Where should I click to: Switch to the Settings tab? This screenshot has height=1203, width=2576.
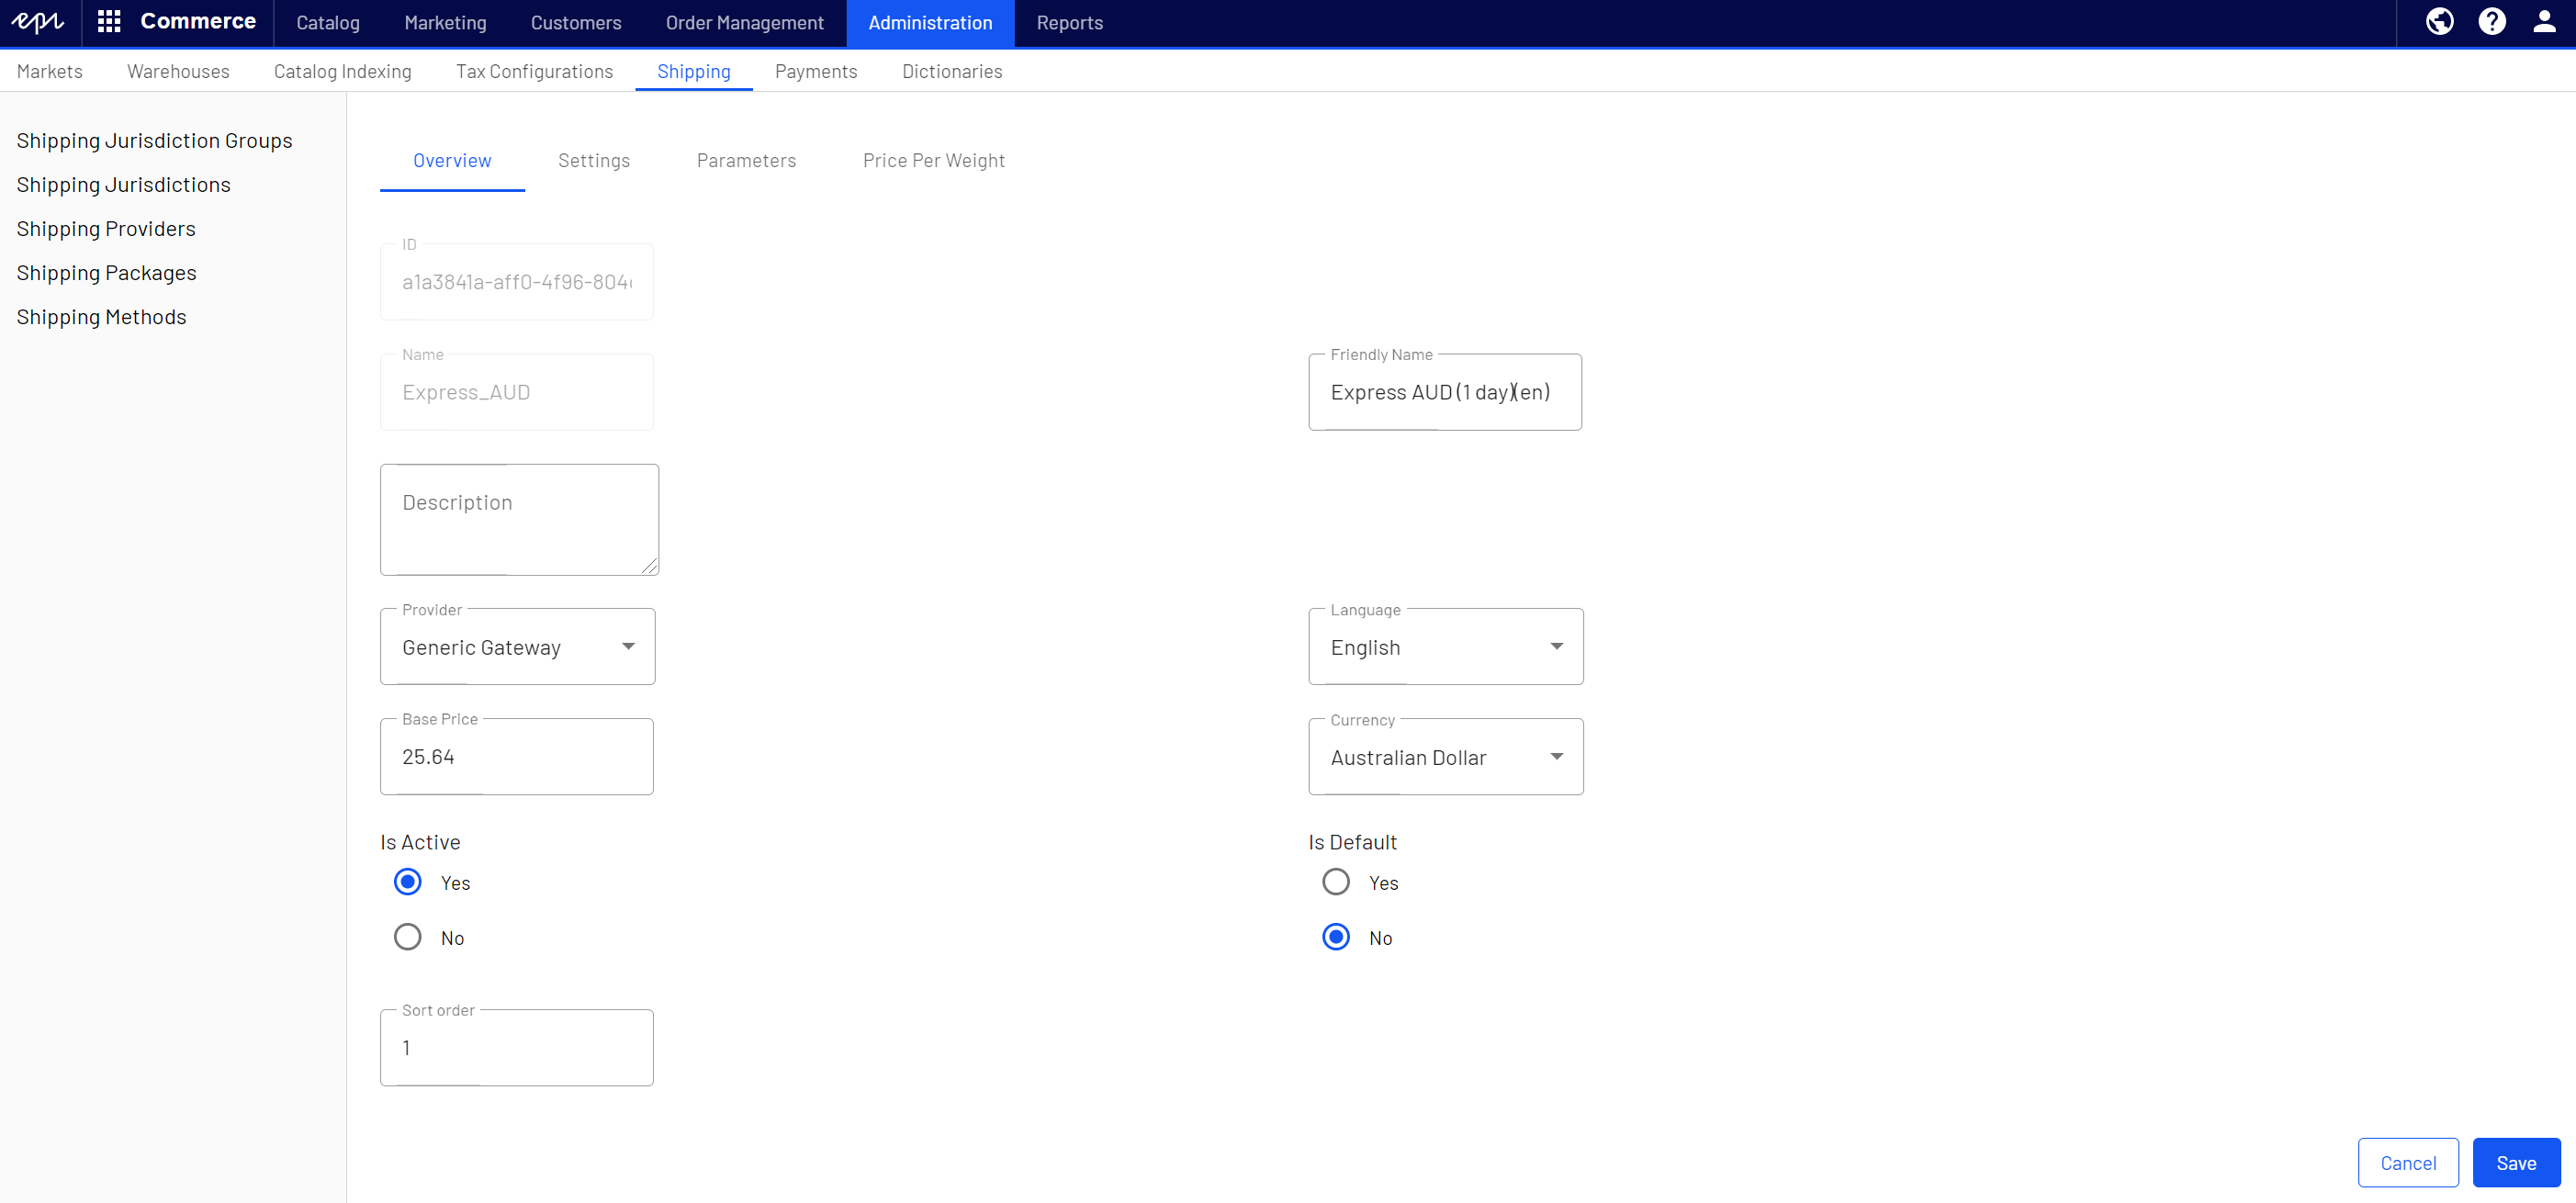pyautogui.click(x=594, y=161)
